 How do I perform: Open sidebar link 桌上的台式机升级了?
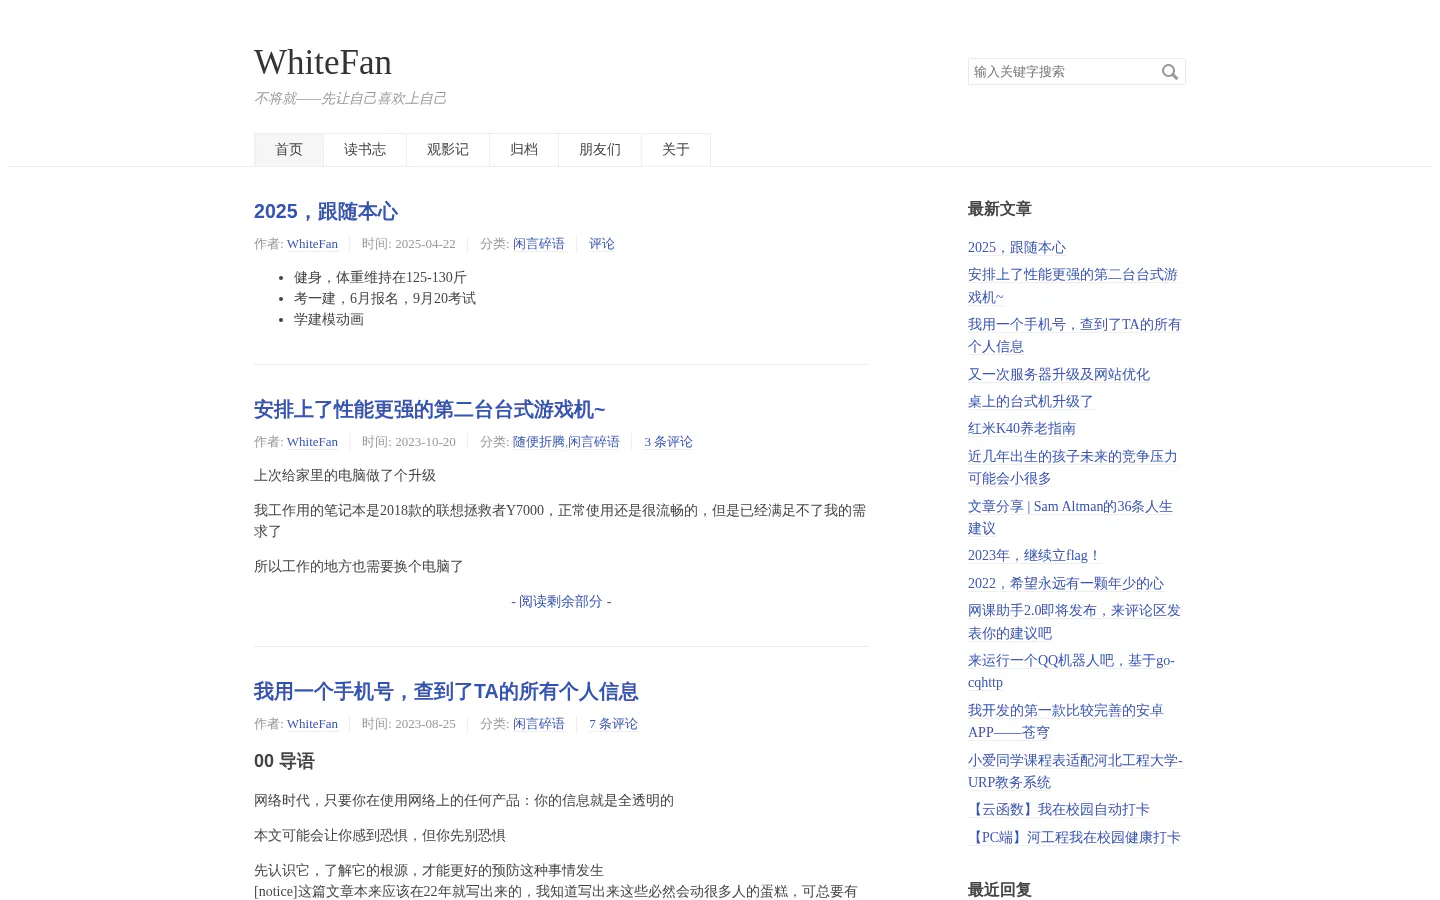coord(1031,401)
